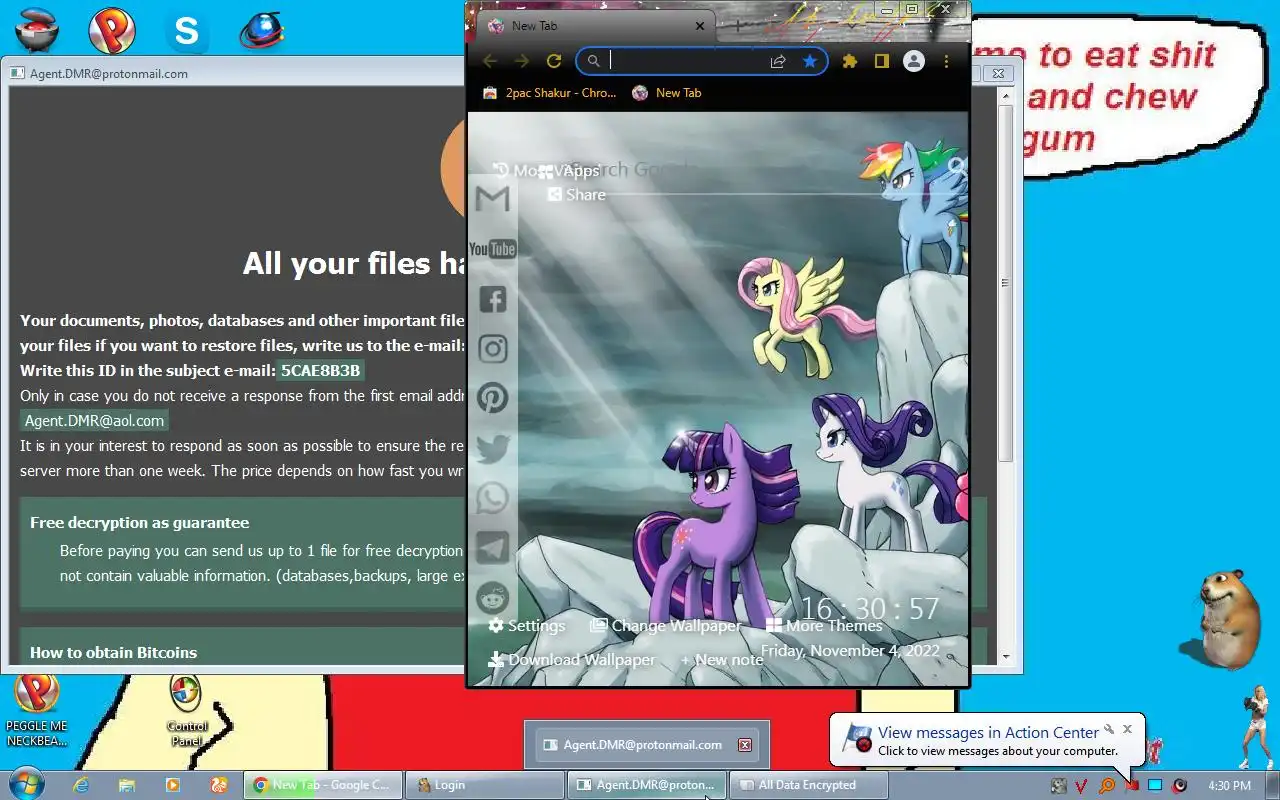Open the Chrome extensions puzzle icon
1280x800 pixels.
coord(850,61)
